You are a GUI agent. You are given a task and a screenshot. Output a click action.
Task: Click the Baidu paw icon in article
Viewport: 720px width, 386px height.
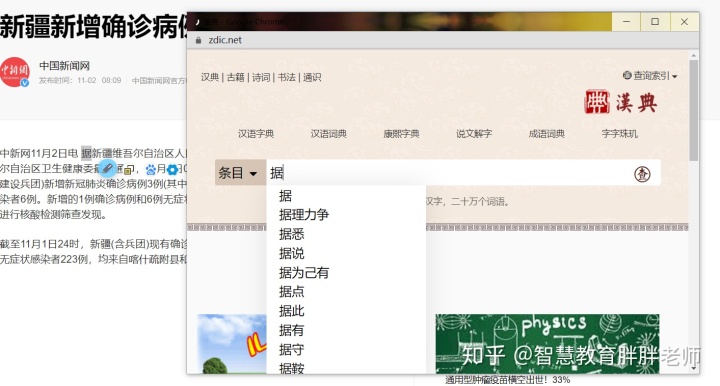pos(151,170)
